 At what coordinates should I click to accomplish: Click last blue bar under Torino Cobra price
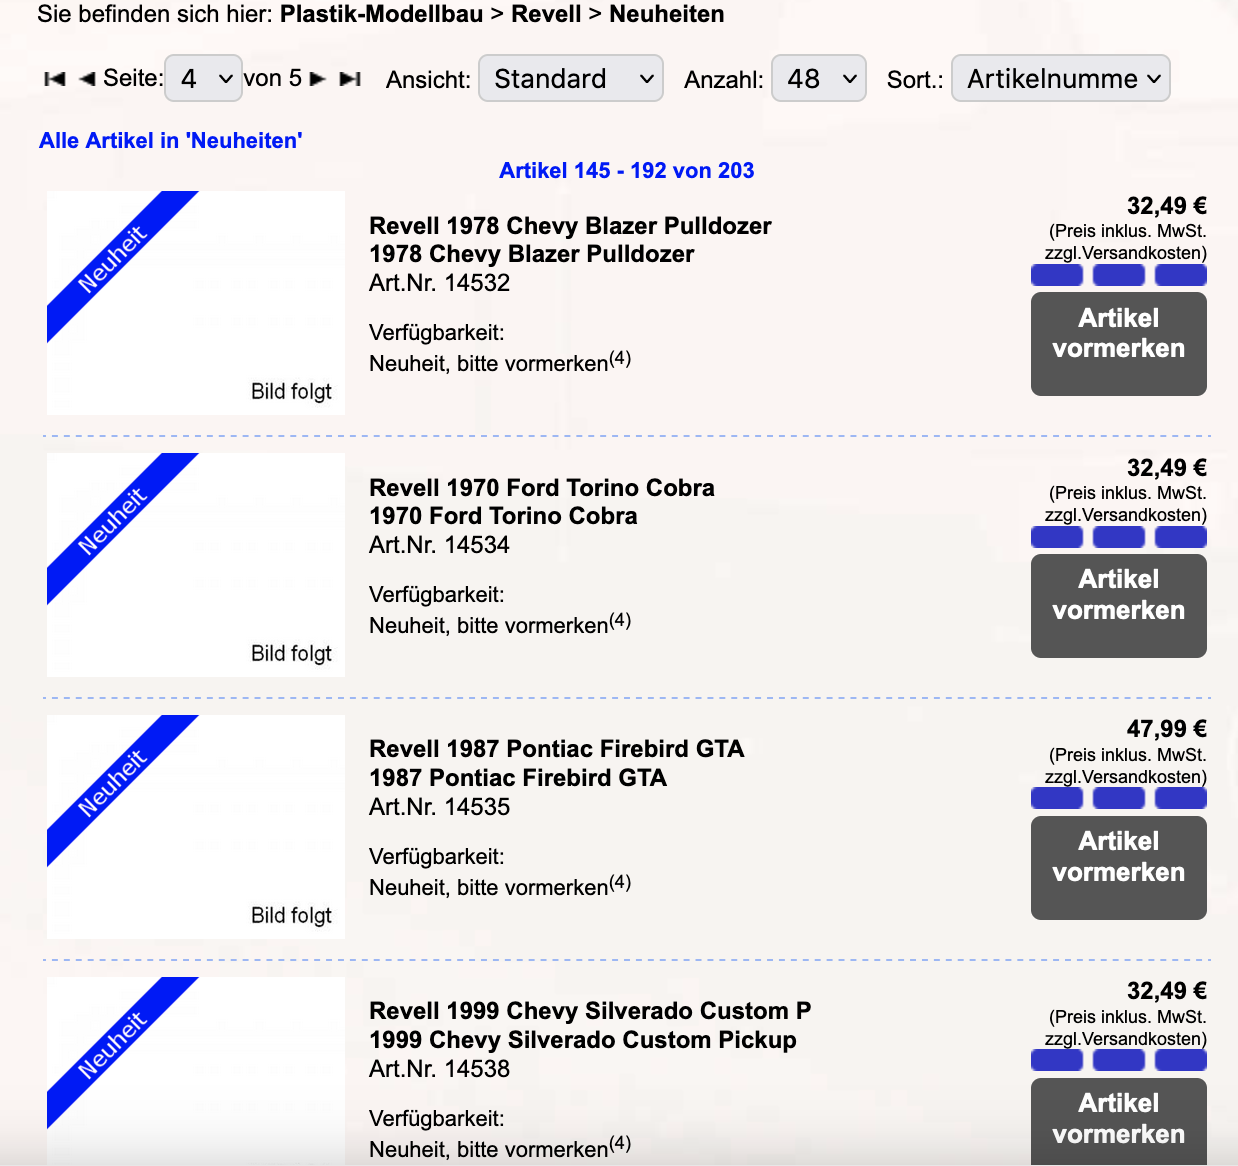pos(1181,537)
